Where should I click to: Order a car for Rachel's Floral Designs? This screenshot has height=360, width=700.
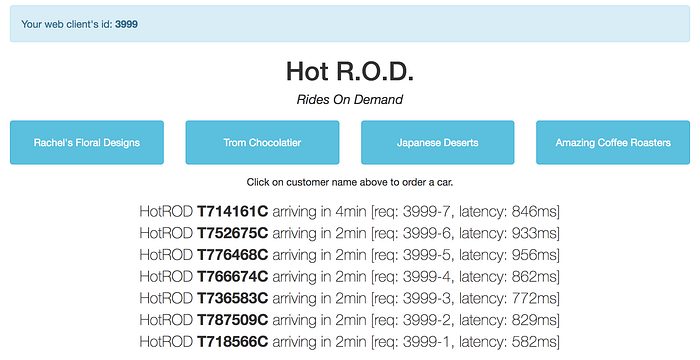(x=87, y=142)
